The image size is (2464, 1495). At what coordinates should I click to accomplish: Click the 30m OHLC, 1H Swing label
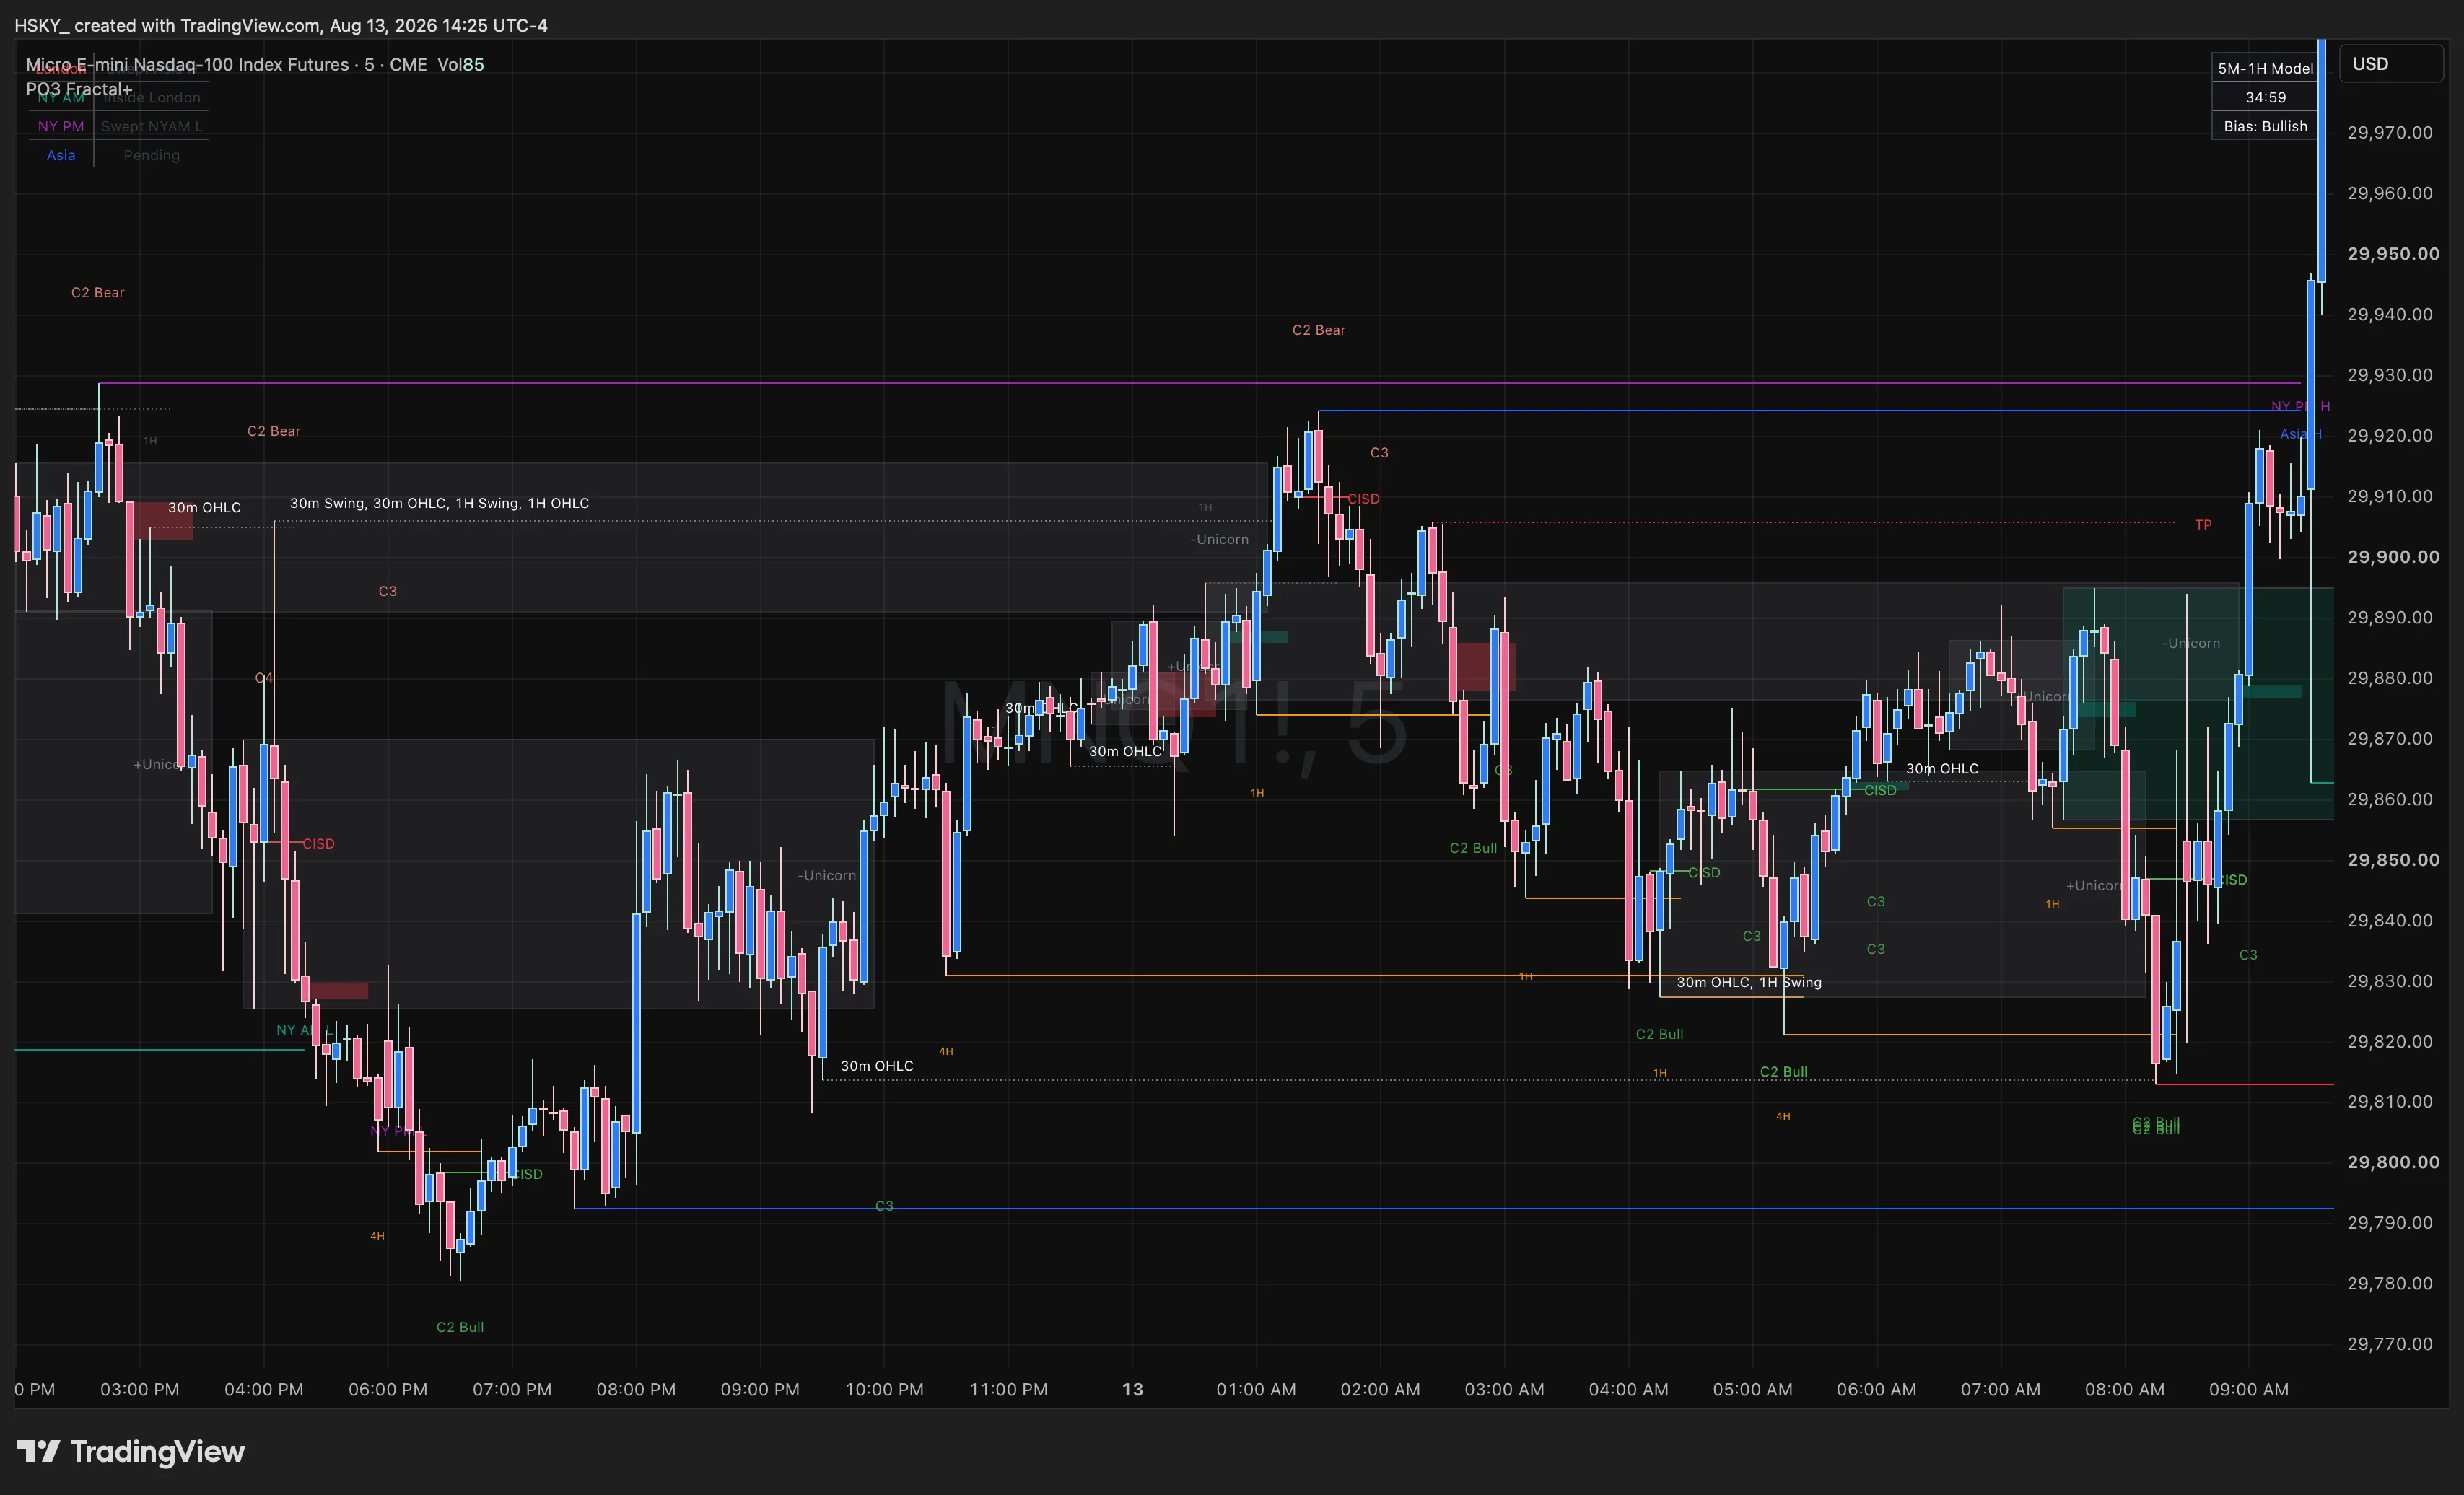coord(1749,982)
